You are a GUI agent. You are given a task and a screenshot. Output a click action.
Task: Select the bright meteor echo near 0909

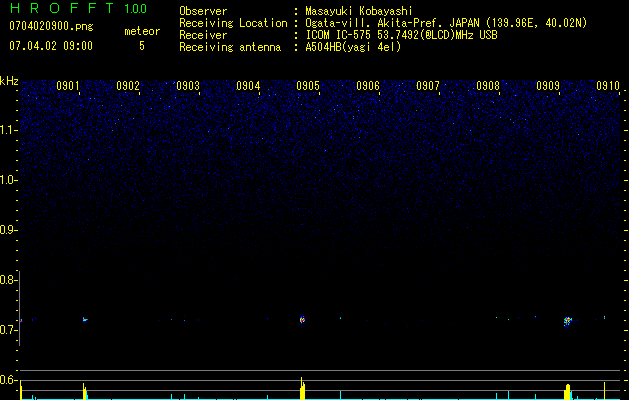tap(567, 321)
